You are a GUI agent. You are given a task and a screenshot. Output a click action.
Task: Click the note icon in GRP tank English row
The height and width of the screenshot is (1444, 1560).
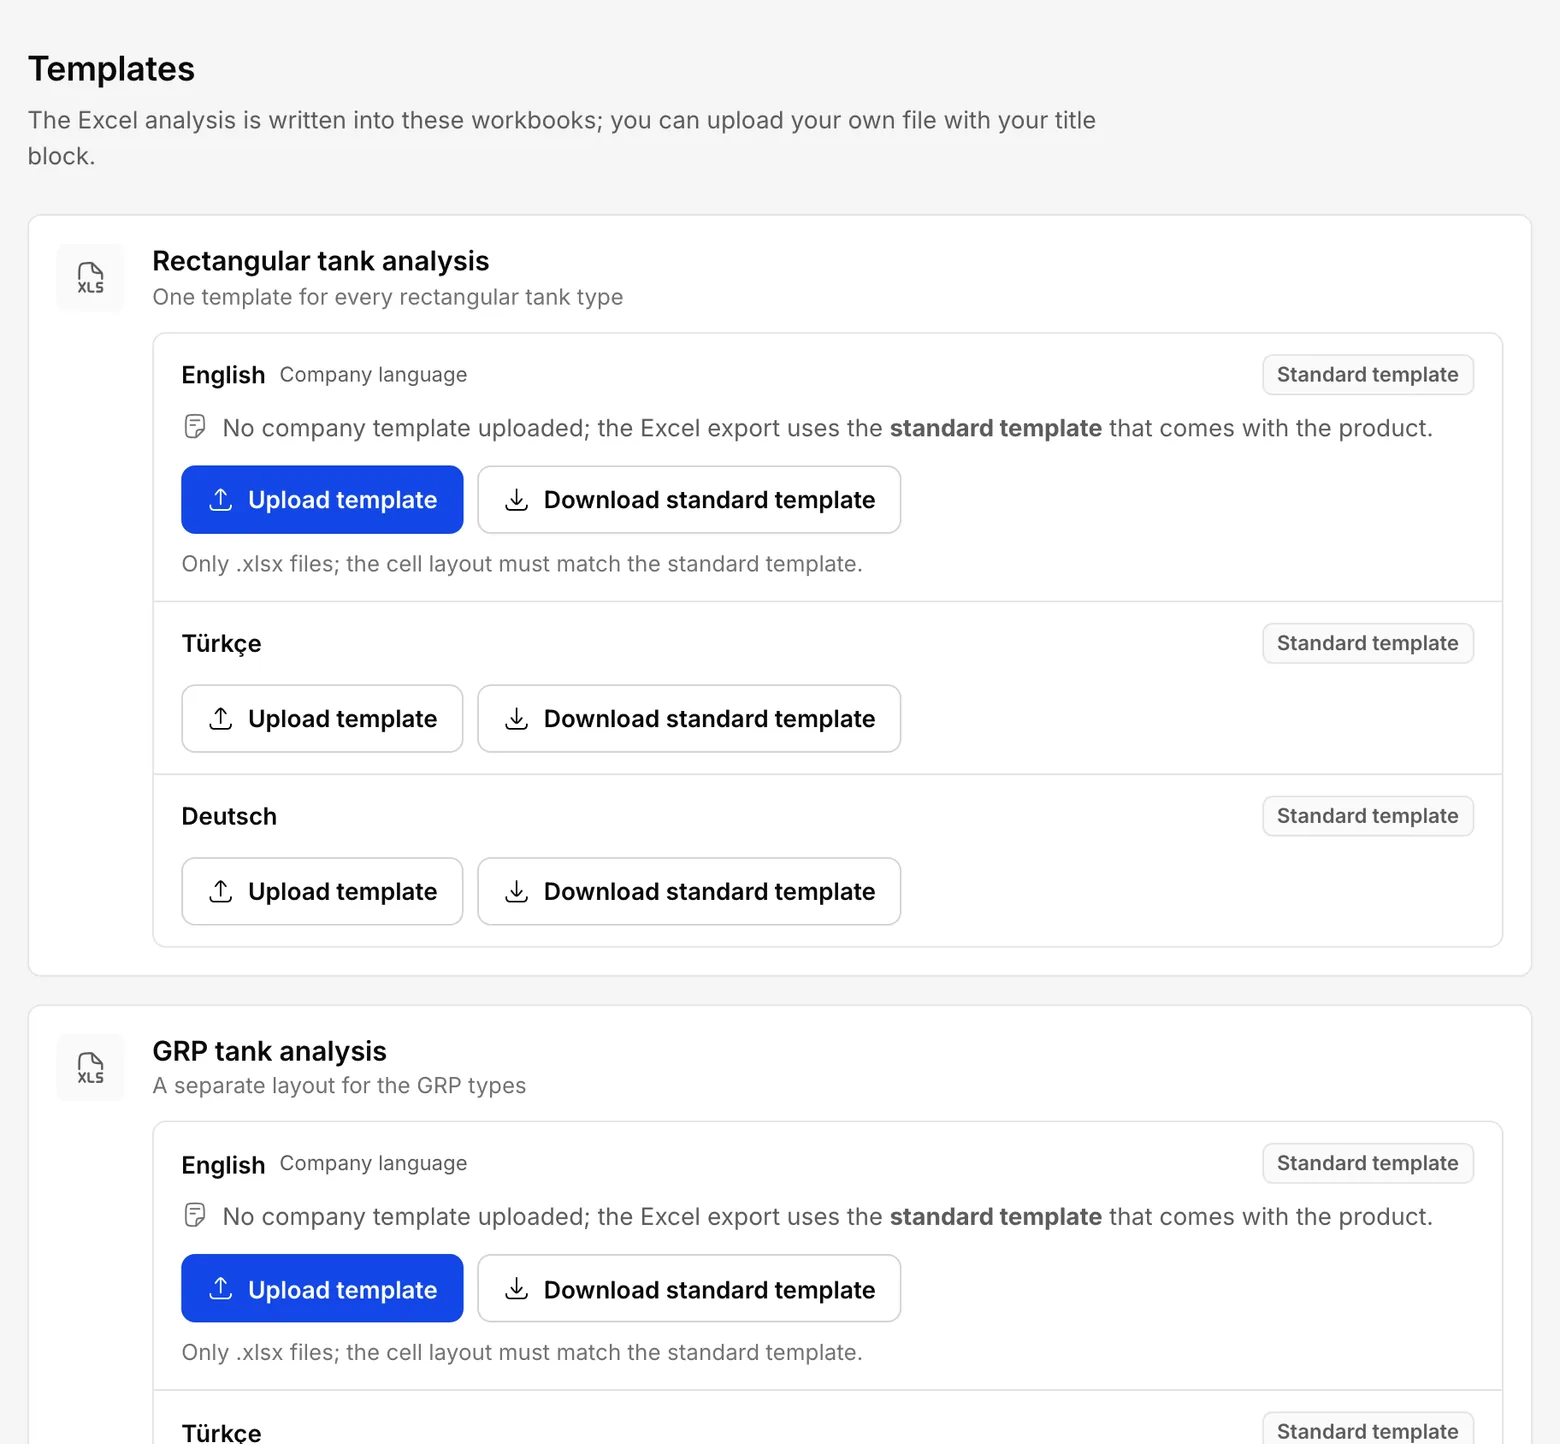[x=195, y=1216]
